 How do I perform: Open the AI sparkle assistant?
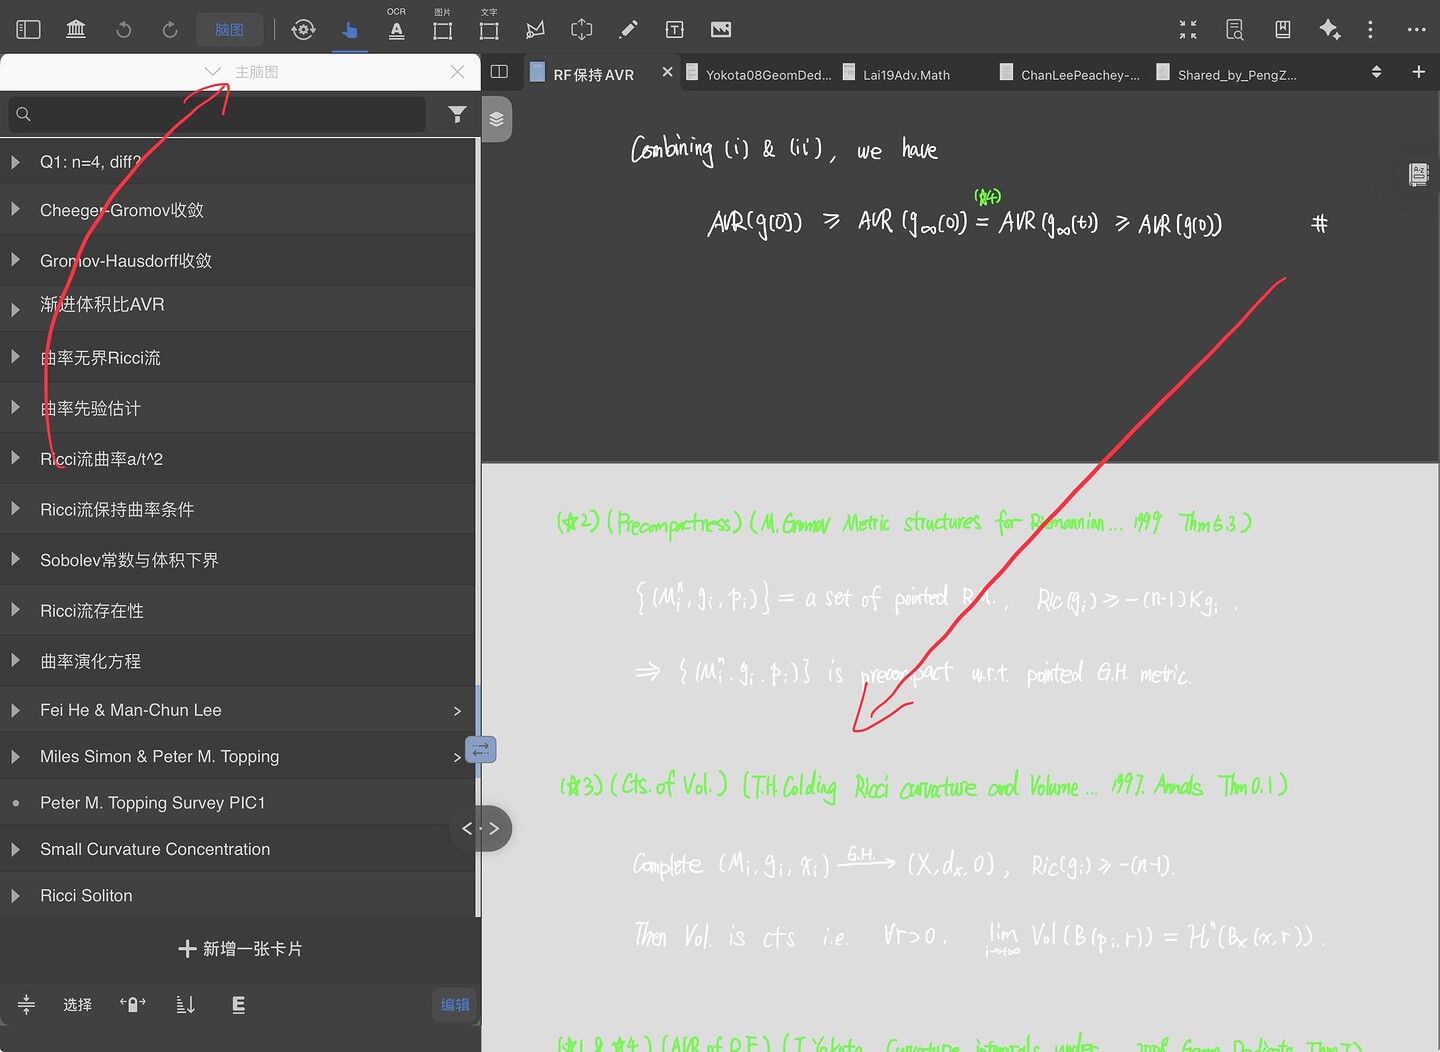coord(1329,30)
